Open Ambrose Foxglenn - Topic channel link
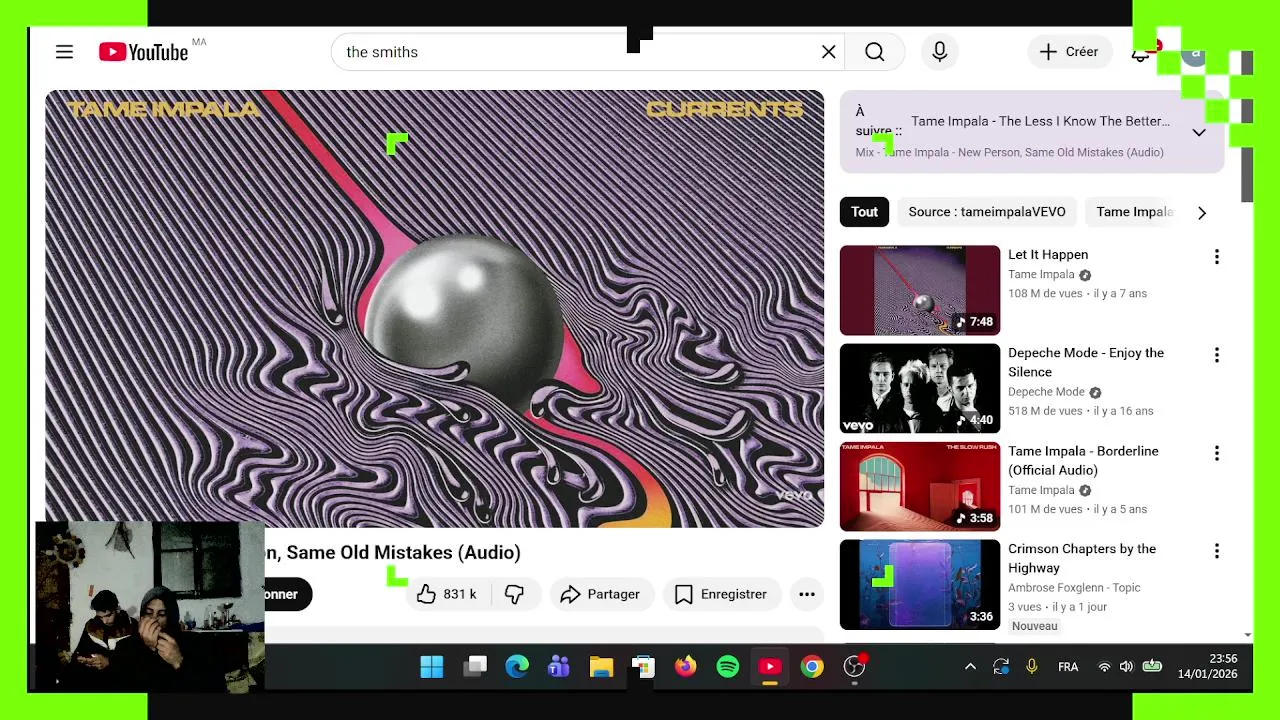 (x=1074, y=588)
